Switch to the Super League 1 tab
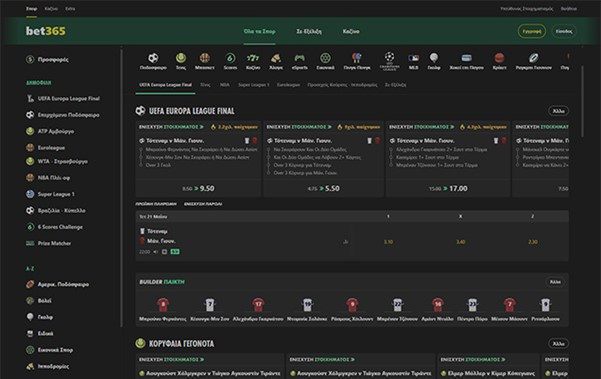This screenshot has width=601, height=379. click(254, 85)
